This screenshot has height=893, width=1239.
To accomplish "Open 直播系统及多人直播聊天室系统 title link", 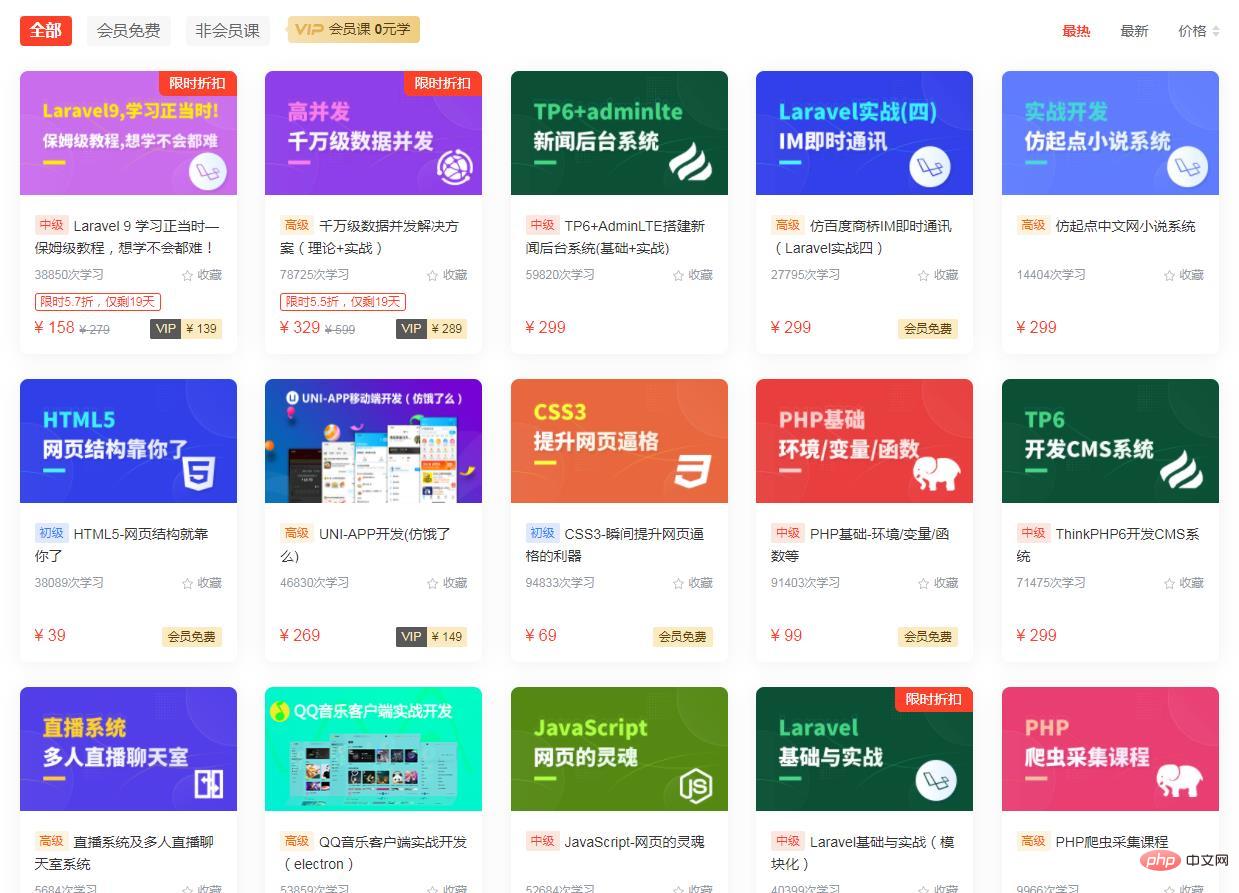I will (124, 853).
